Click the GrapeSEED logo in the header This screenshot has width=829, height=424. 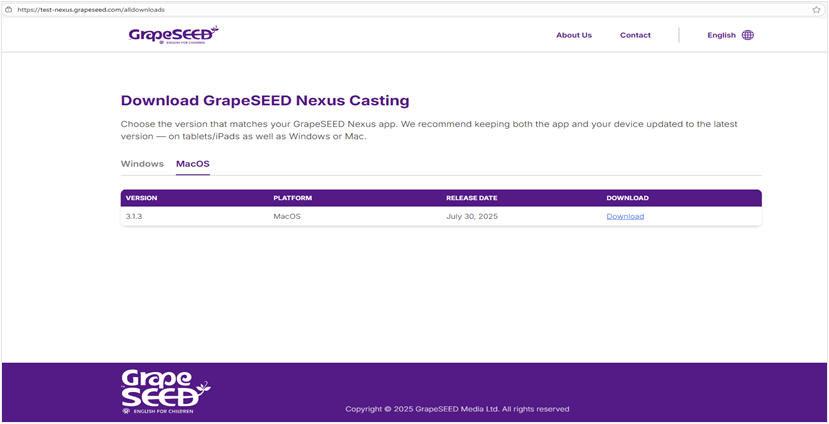173,35
